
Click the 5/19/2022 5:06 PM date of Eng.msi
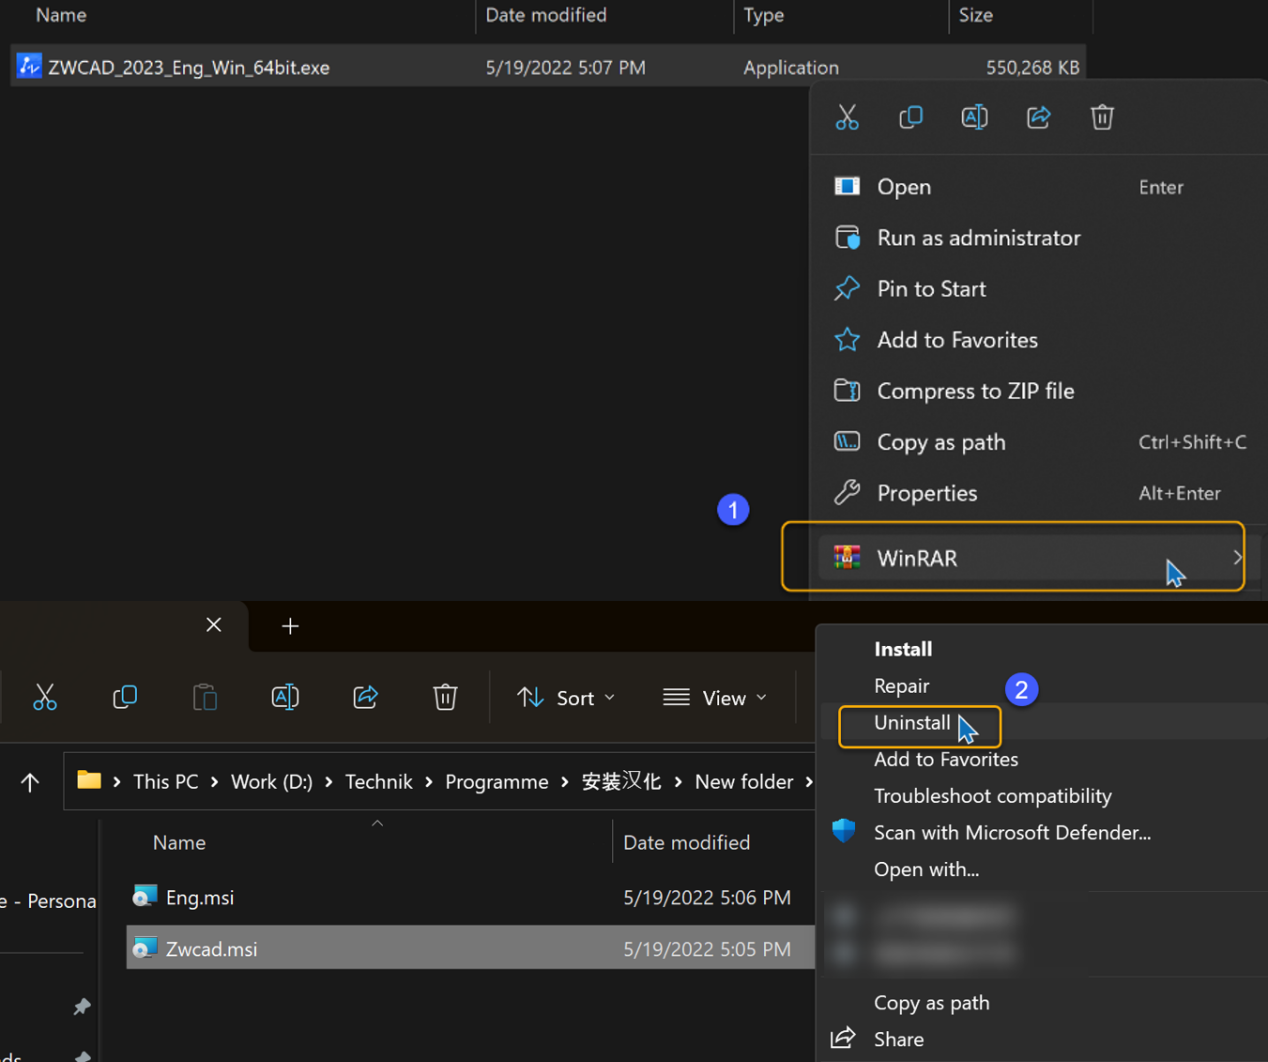707,898
